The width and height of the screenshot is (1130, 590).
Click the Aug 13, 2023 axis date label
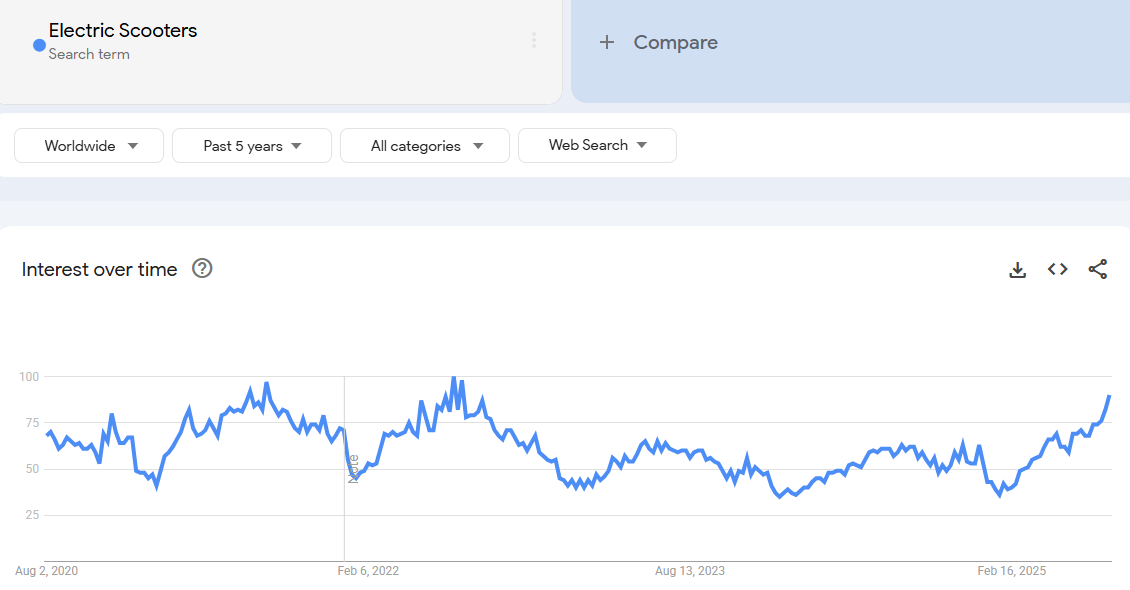click(x=690, y=571)
